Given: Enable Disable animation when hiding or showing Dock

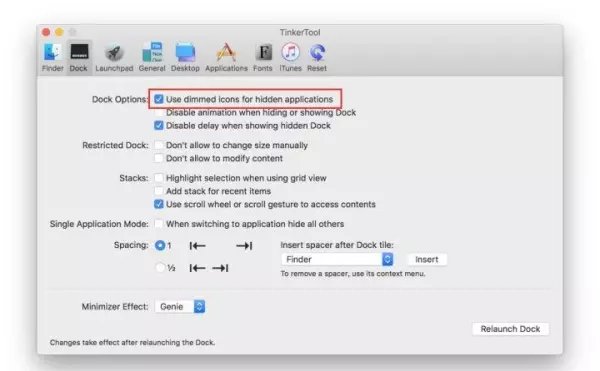Looking at the screenshot, I should 158,112.
